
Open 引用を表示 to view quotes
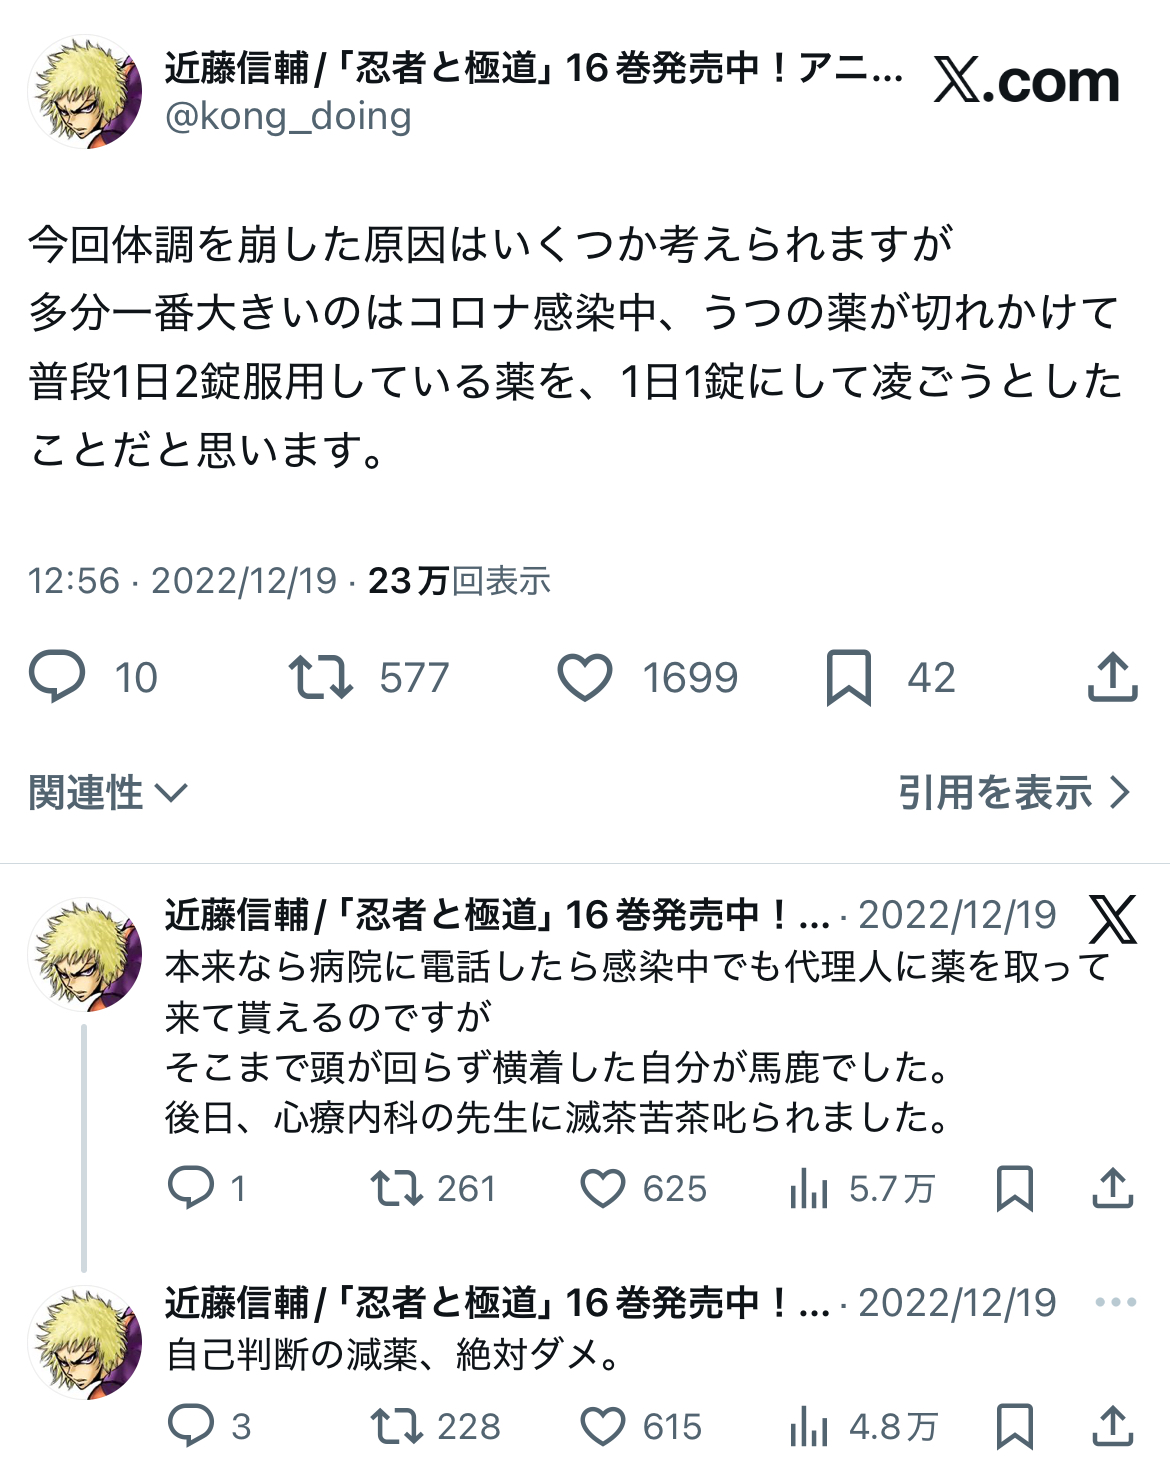[x=1014, y=793]
